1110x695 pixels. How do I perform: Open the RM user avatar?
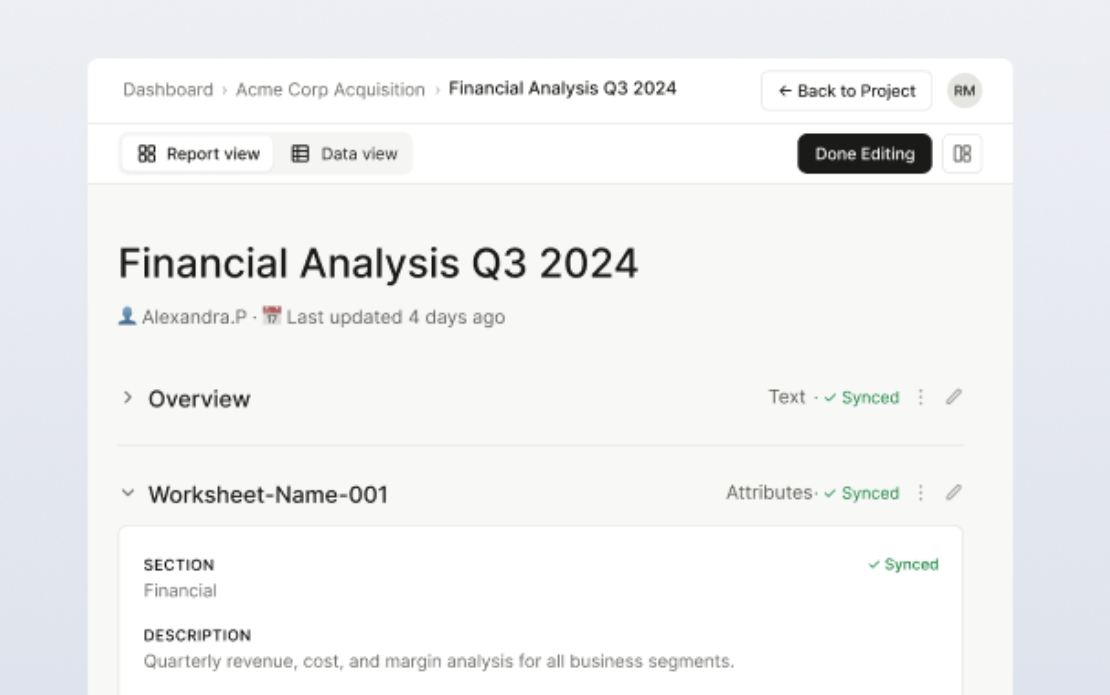964,91
